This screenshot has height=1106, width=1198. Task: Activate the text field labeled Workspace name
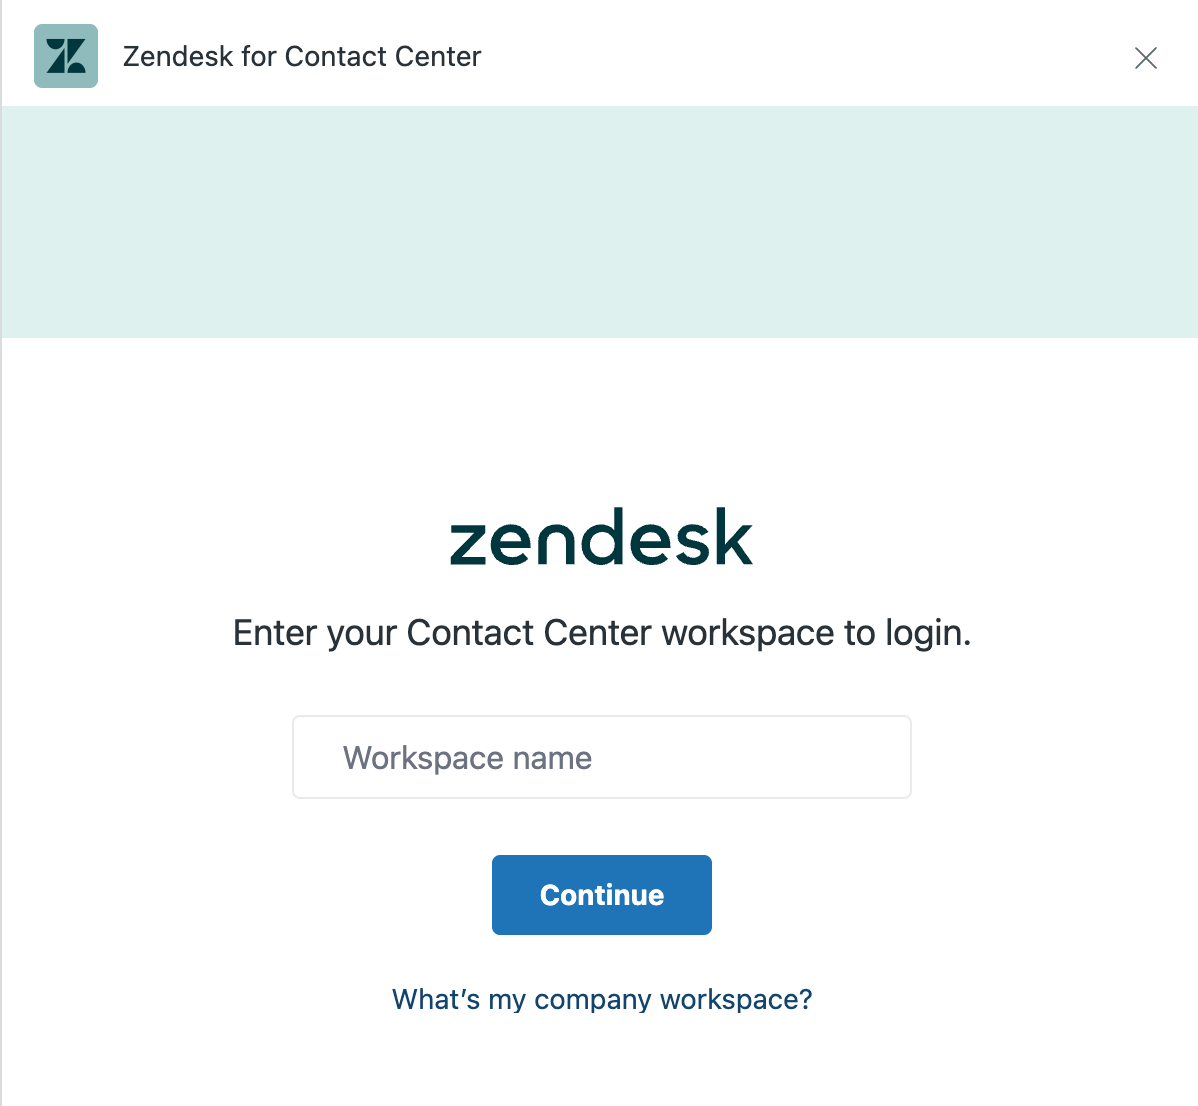point(601,757)
